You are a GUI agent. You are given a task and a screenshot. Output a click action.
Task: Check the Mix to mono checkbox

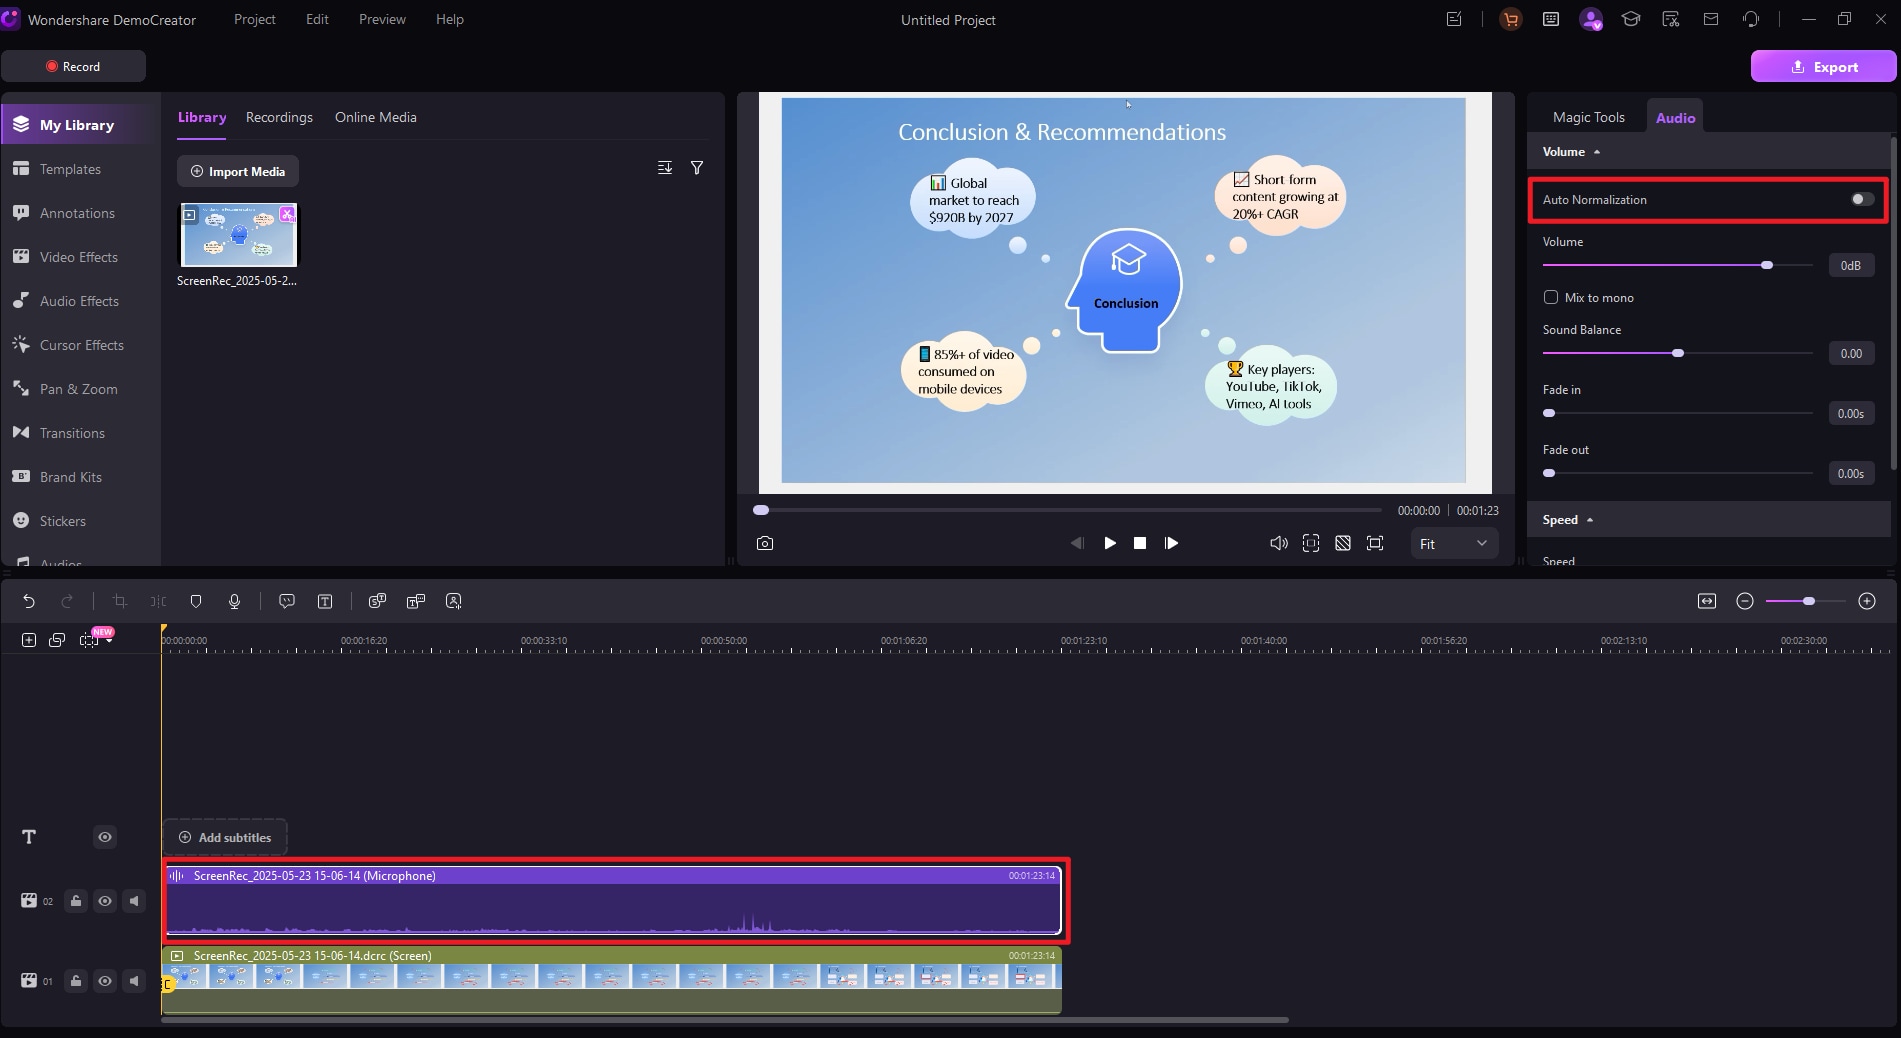coord(1551,297)
